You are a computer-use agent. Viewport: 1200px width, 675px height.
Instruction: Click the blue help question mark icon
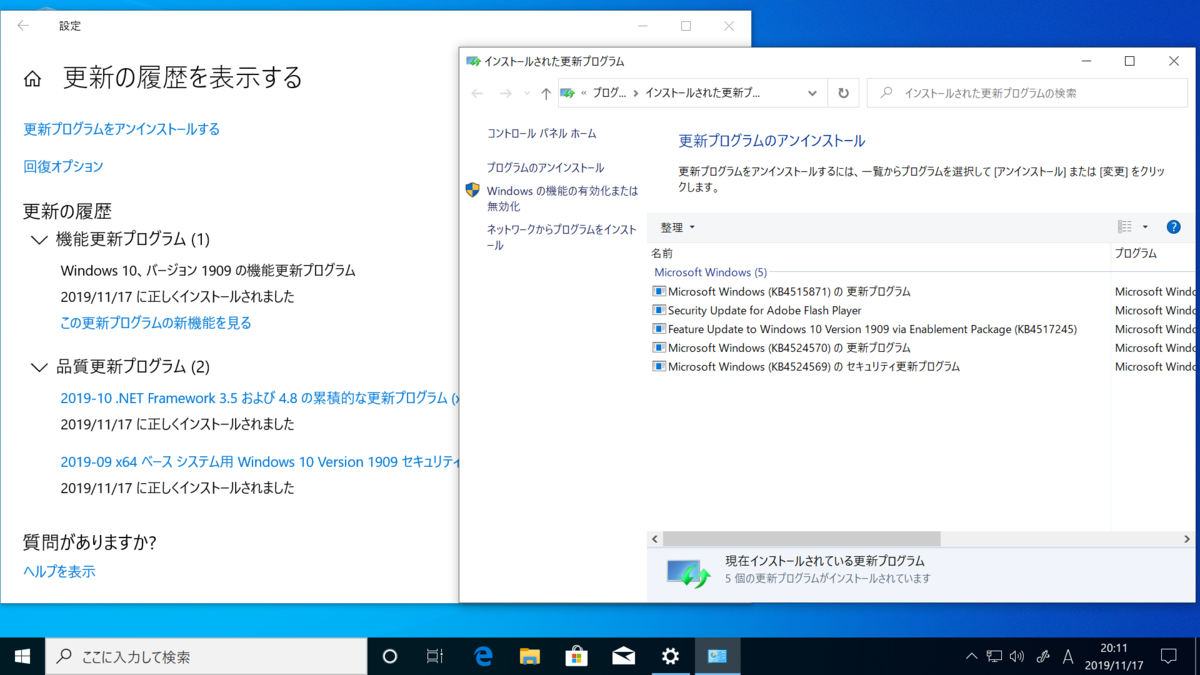1174,227
